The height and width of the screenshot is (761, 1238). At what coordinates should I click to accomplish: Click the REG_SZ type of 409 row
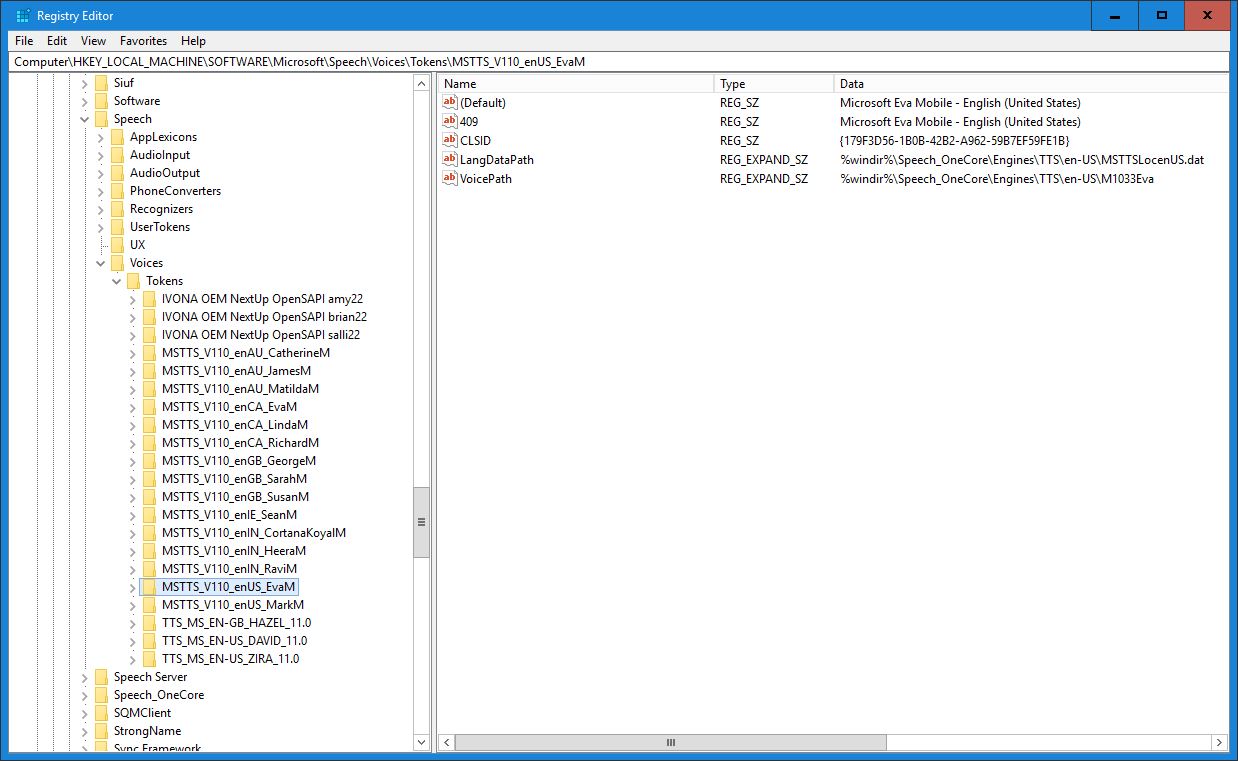pyautogui.click(x=739, y=122)
